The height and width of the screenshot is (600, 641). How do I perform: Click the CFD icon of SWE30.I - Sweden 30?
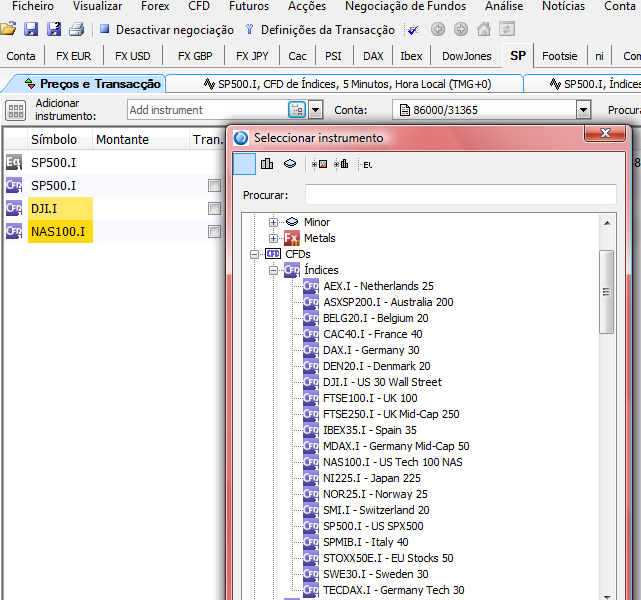click(x=311, y=574)
